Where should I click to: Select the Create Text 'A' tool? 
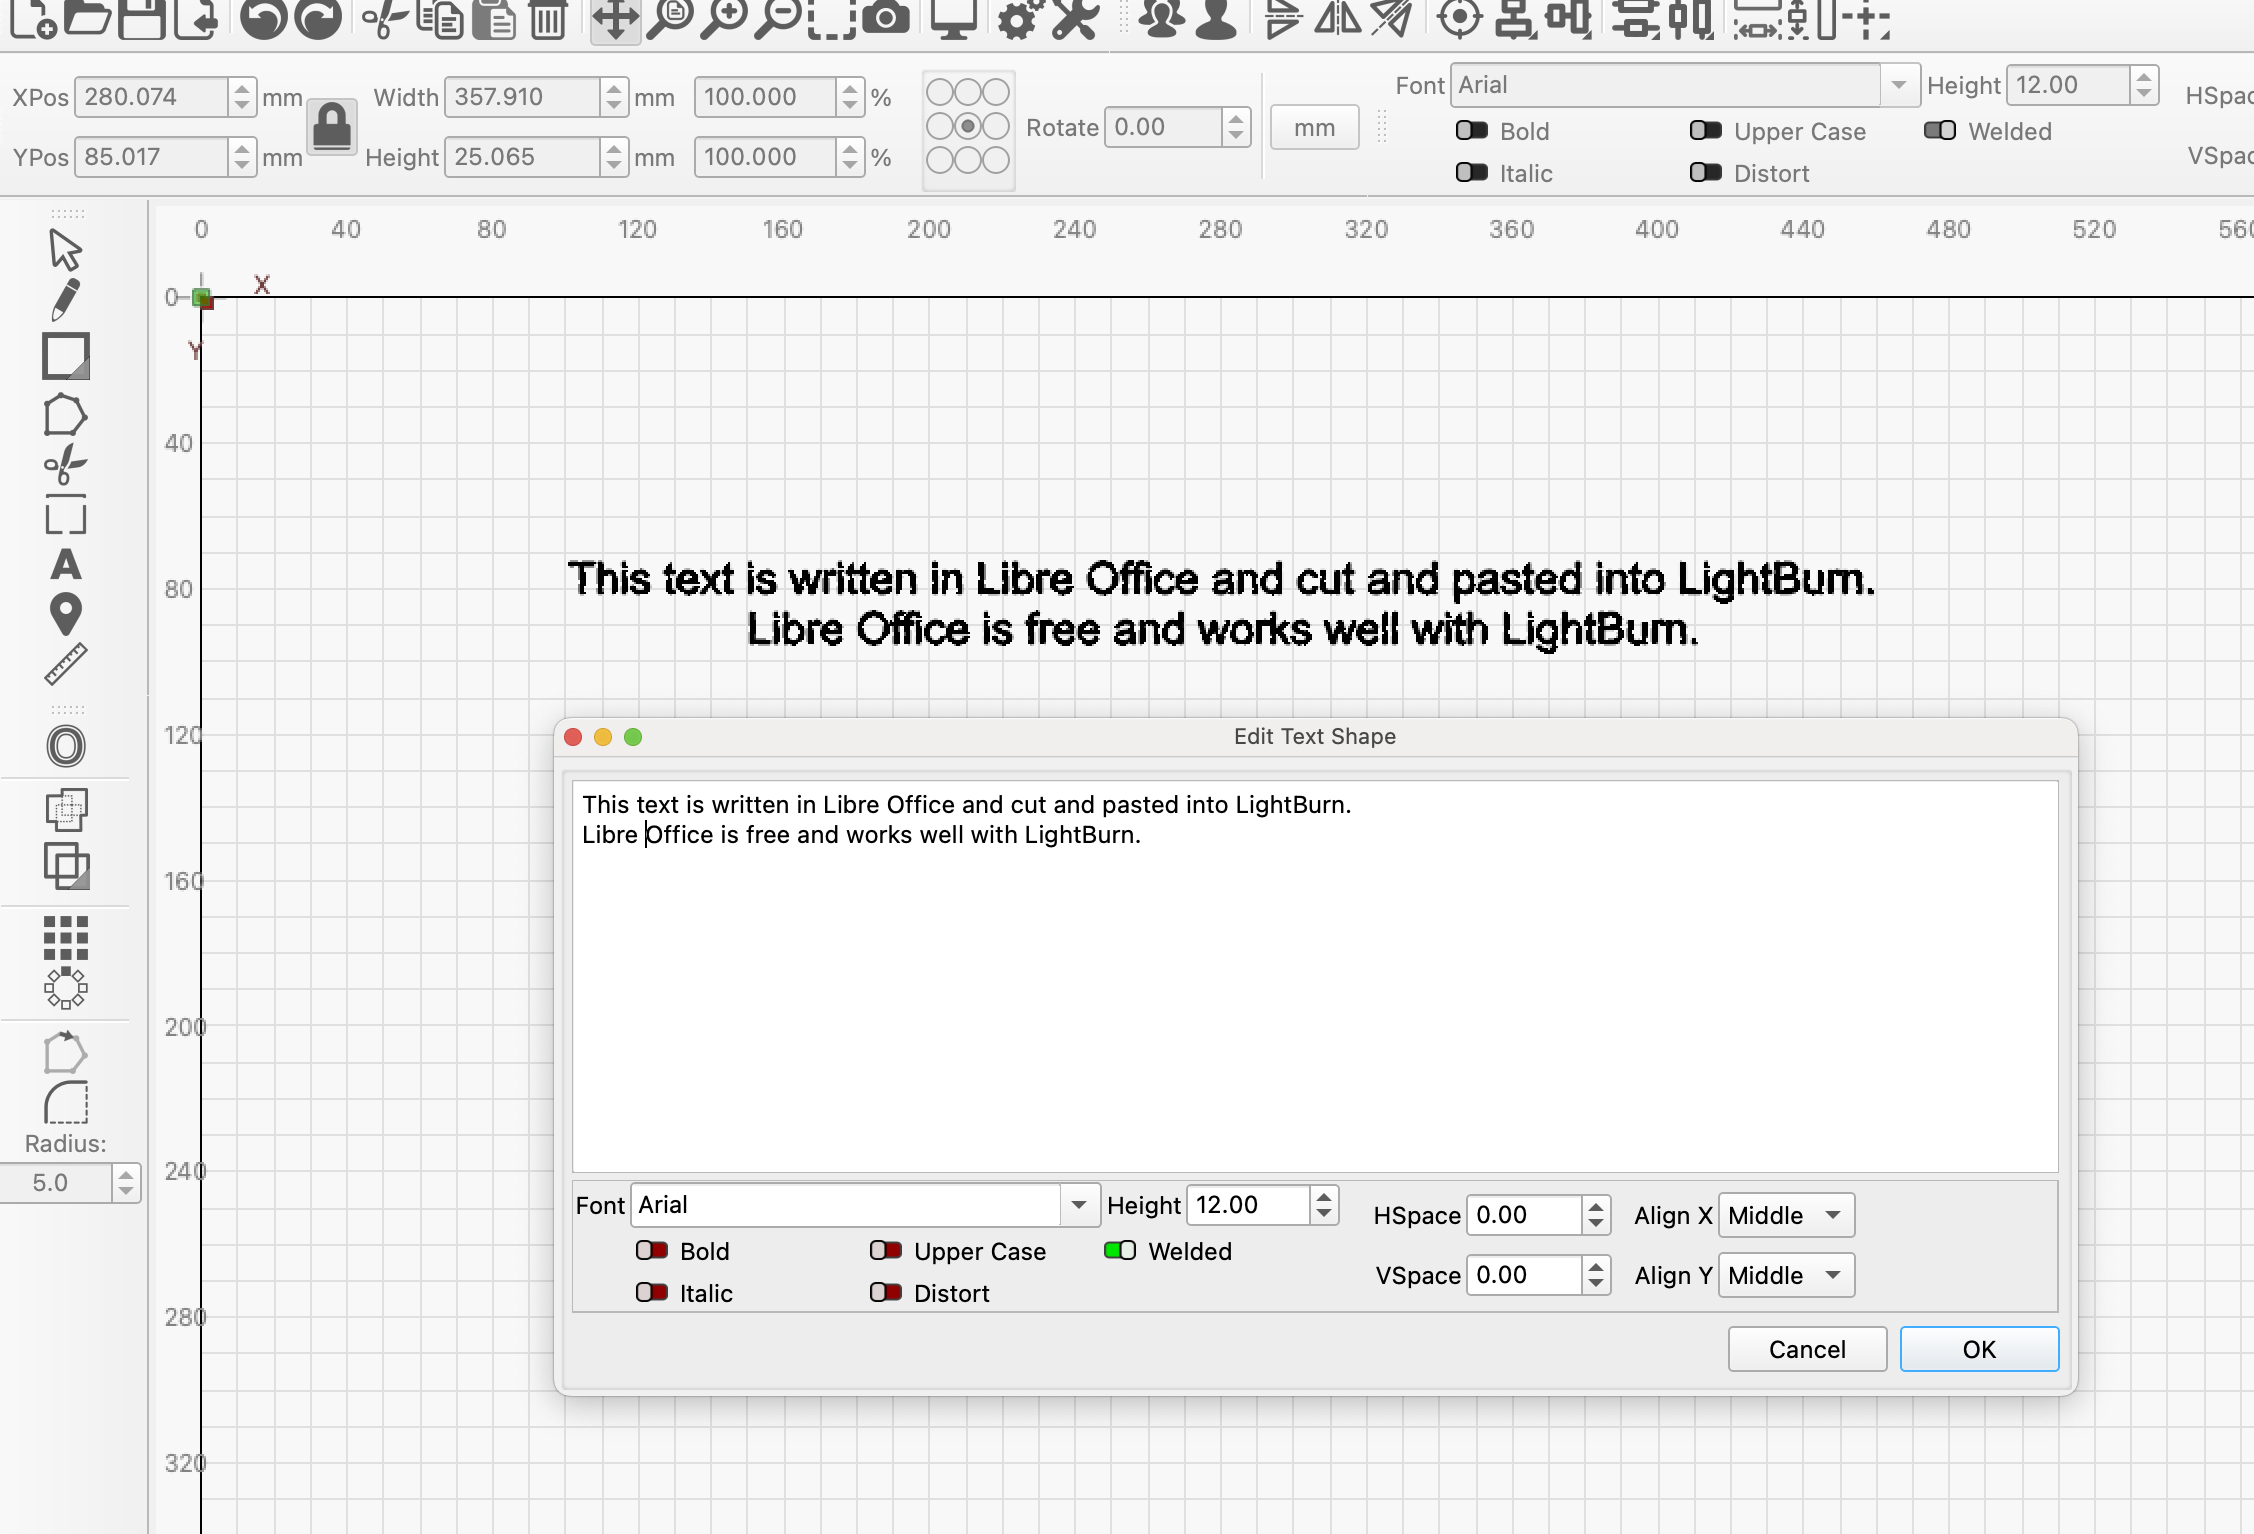click(x=66, y=565)
